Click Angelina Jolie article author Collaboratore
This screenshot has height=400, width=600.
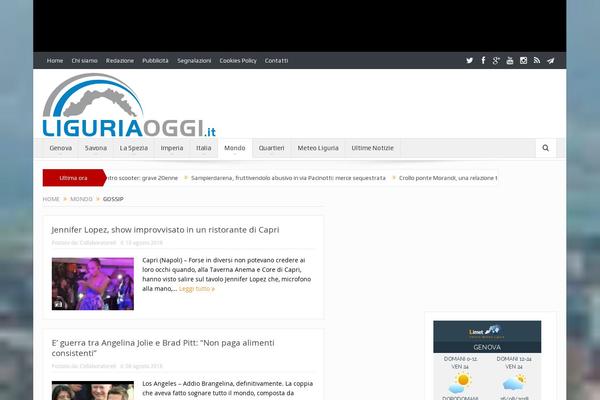click(x=98, y=366)
